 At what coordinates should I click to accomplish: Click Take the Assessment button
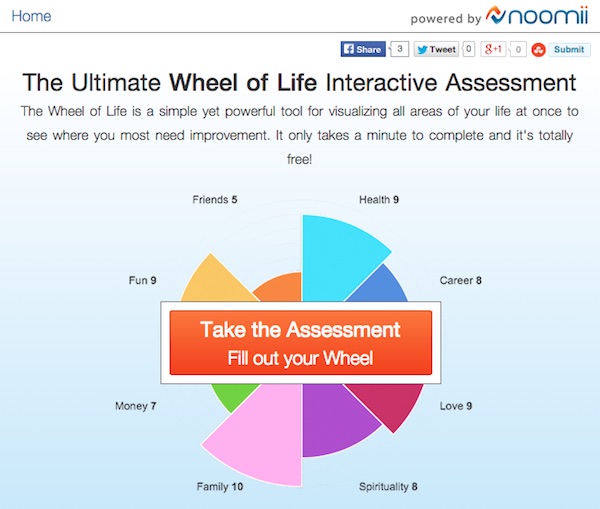click(x=301, y=343)
